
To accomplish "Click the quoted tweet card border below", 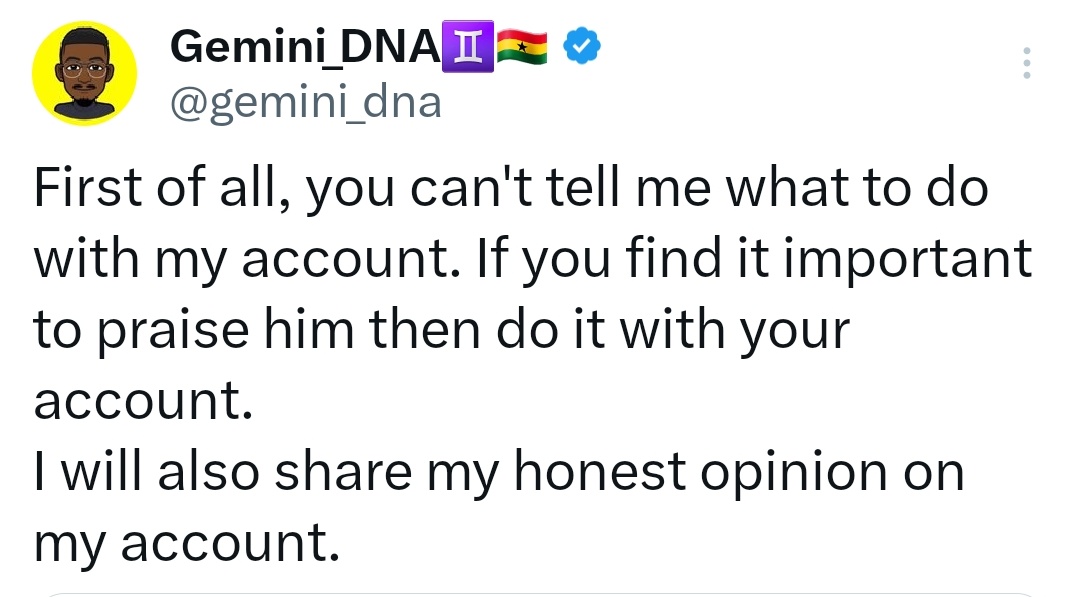I will click(x=540, y=594).
